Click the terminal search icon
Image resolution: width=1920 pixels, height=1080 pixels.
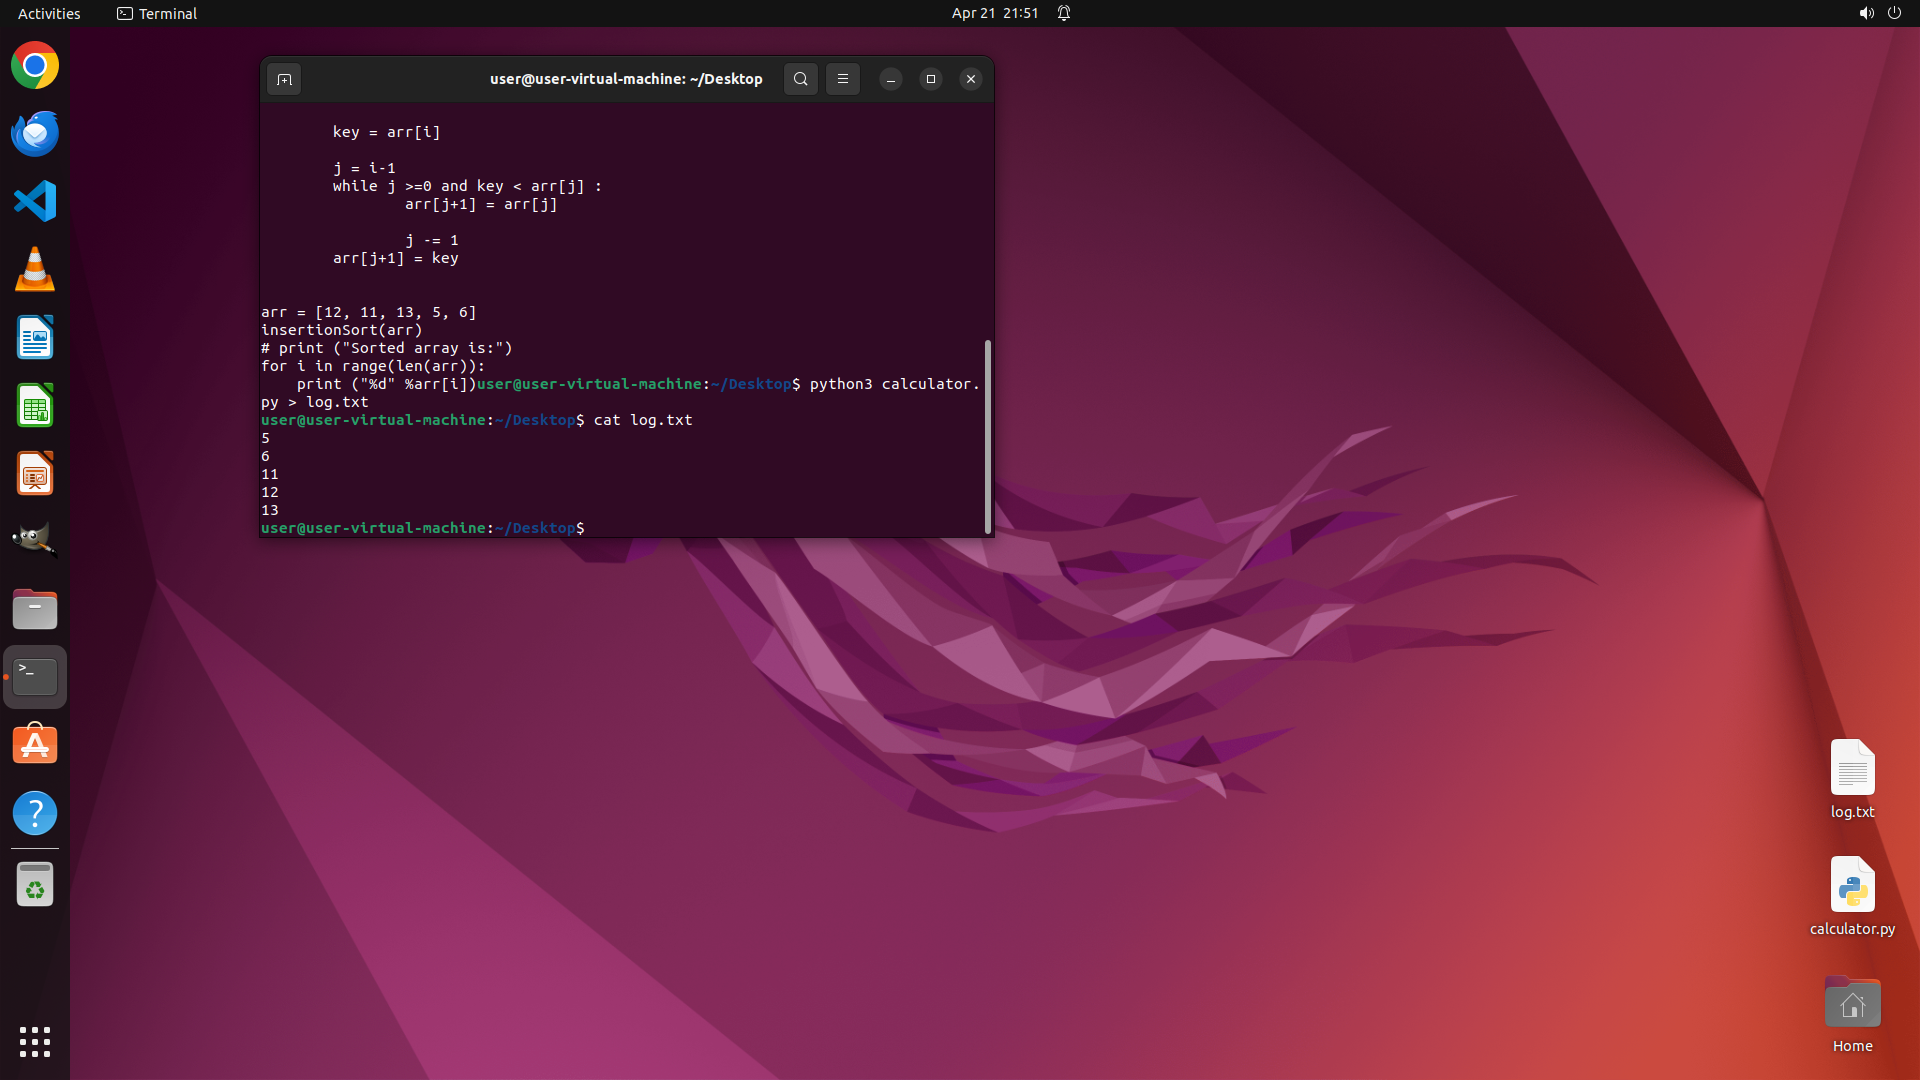point(800,79)
